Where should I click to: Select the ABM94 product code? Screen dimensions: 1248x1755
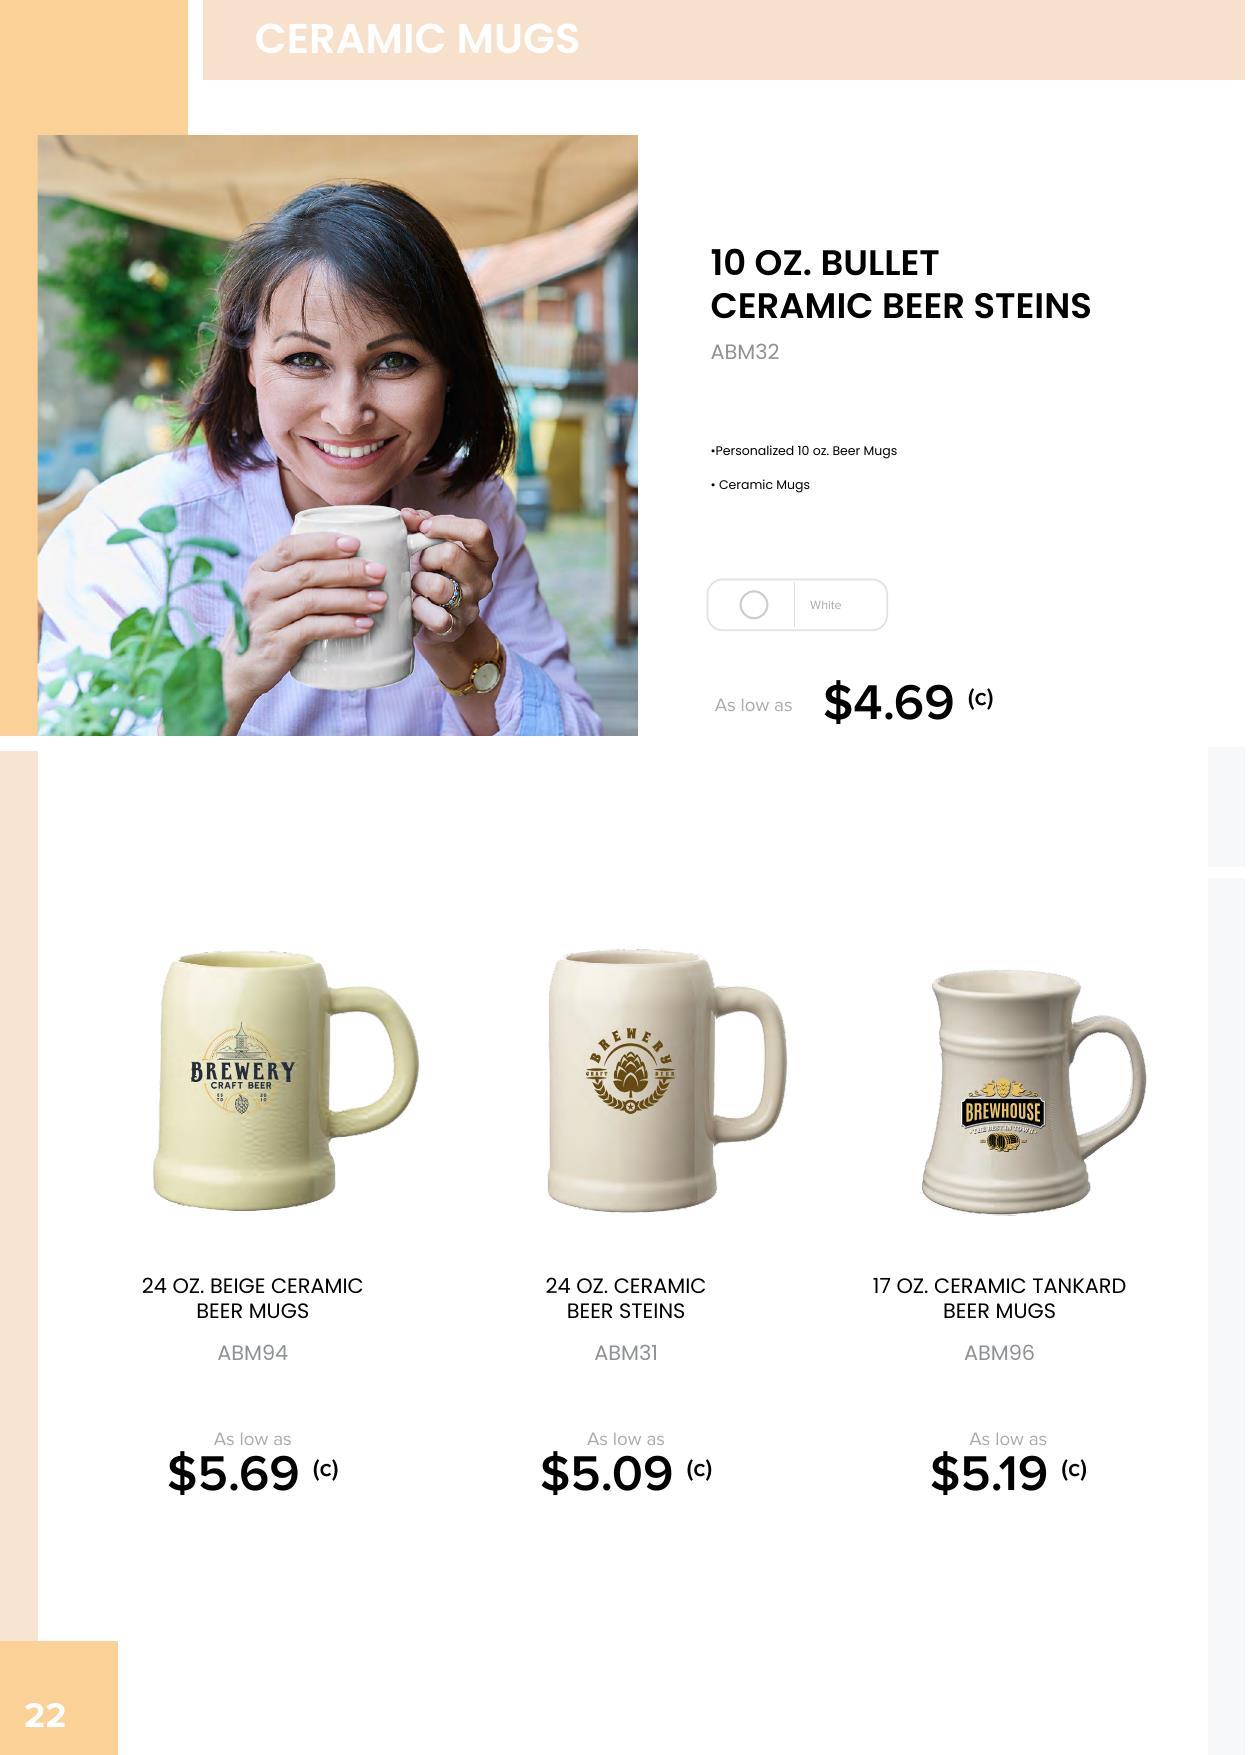252,1353
